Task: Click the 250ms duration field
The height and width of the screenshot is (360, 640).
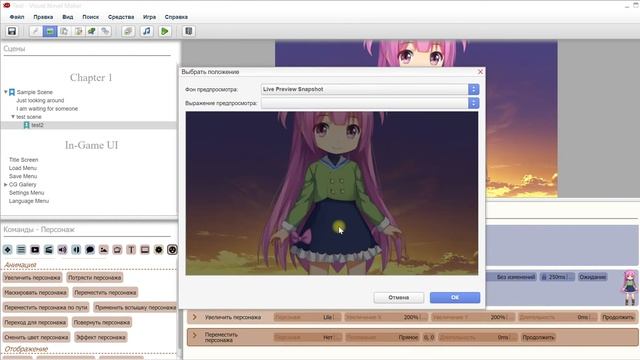Action: pos(557,277)
